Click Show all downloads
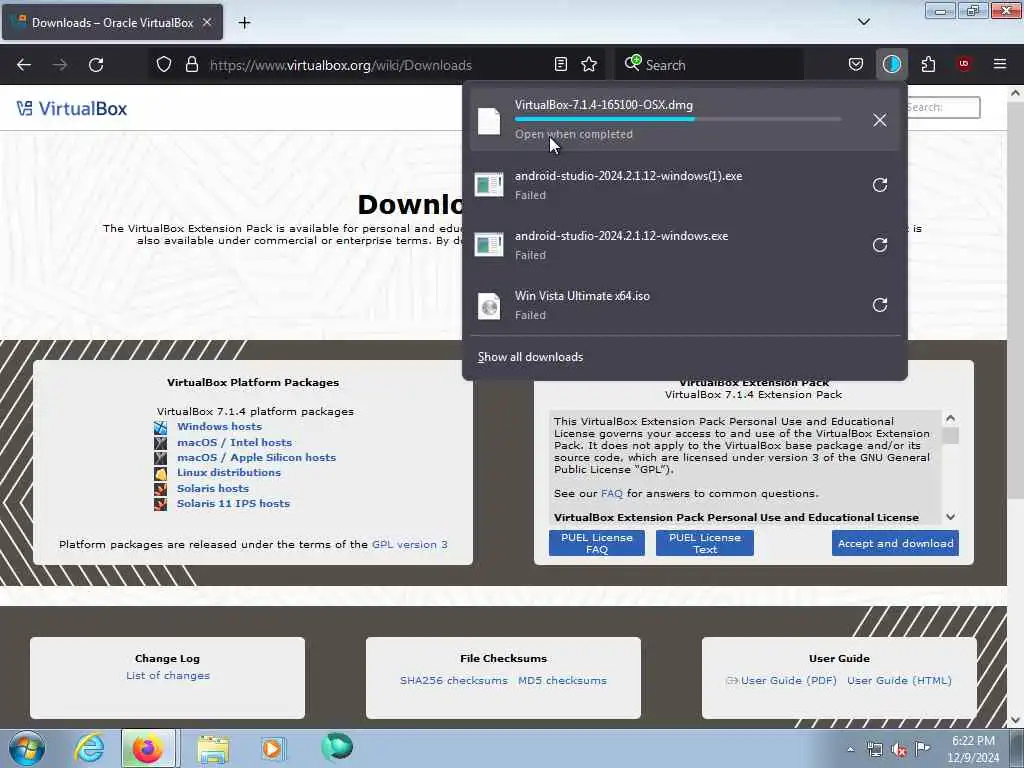1024x768 pixels. click(x=530, y=357)
